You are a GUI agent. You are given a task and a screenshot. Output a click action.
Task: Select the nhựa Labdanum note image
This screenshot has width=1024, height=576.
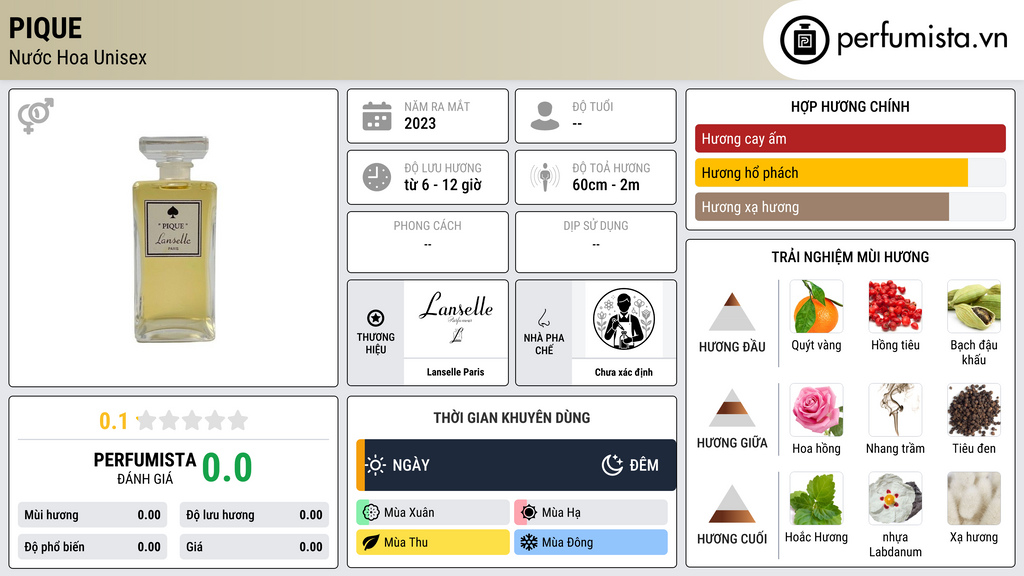895,499
